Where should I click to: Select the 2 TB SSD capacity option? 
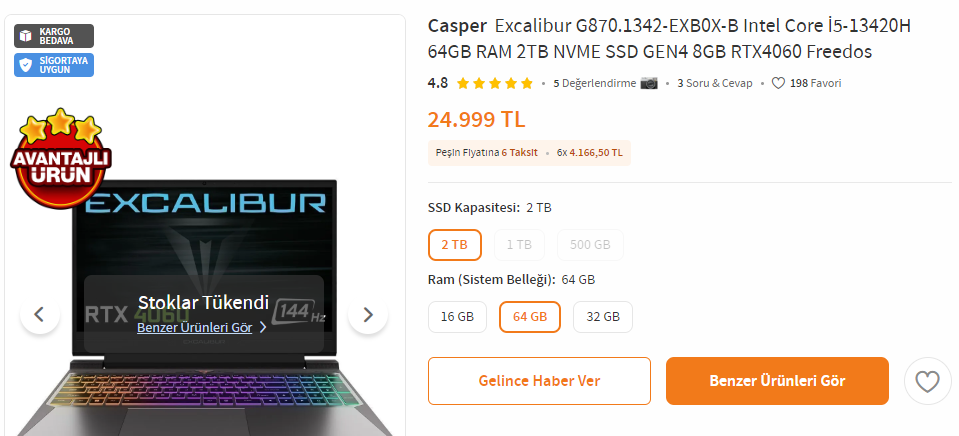click(455, 245)
